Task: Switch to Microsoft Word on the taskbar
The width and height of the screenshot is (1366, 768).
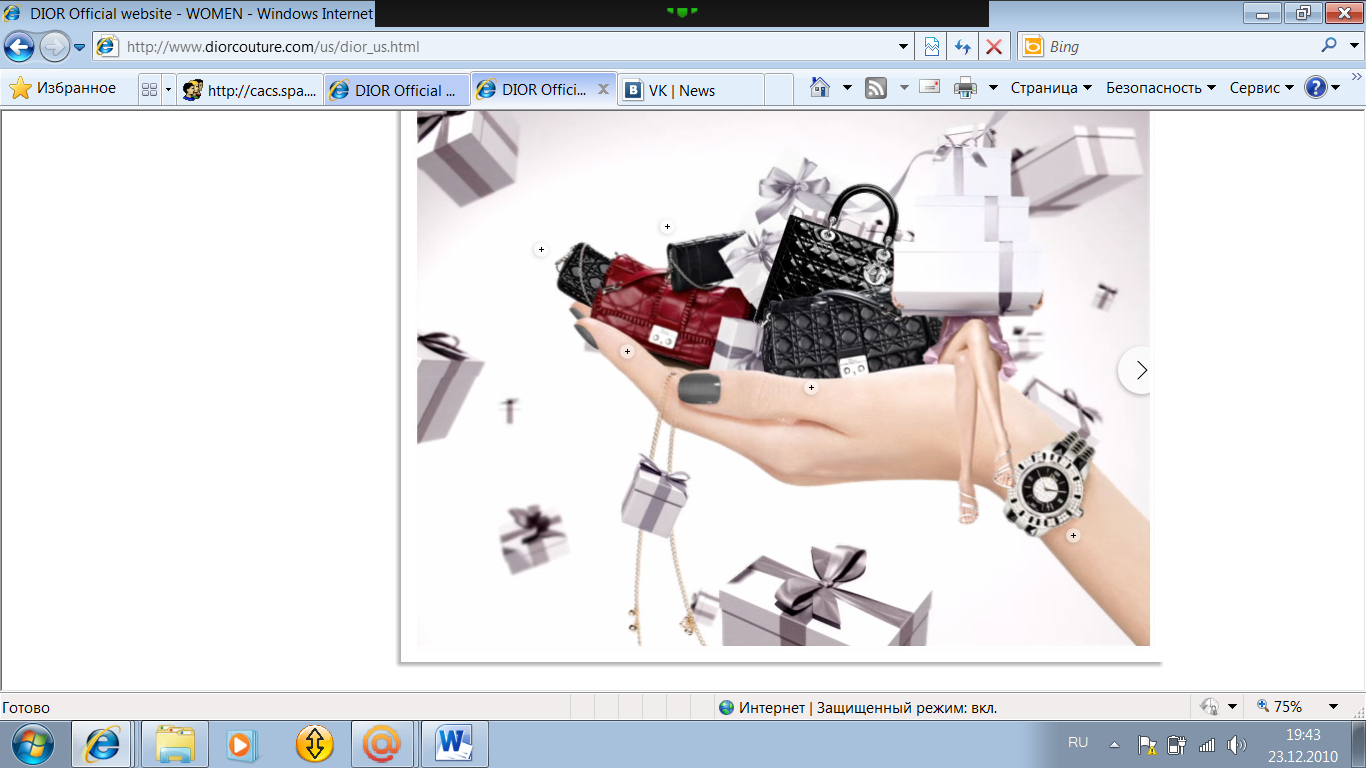Action: [x=454, y=745]
